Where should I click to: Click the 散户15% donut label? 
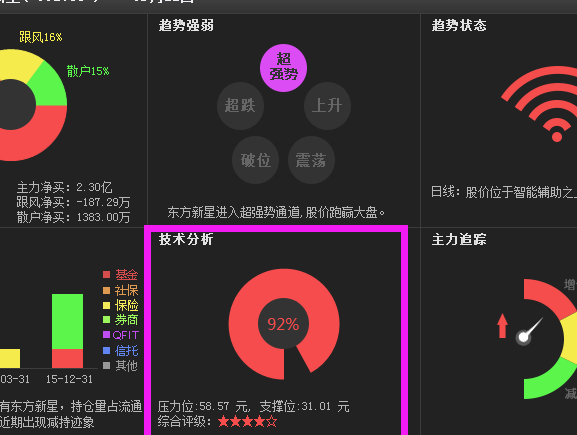pos(88,71)
